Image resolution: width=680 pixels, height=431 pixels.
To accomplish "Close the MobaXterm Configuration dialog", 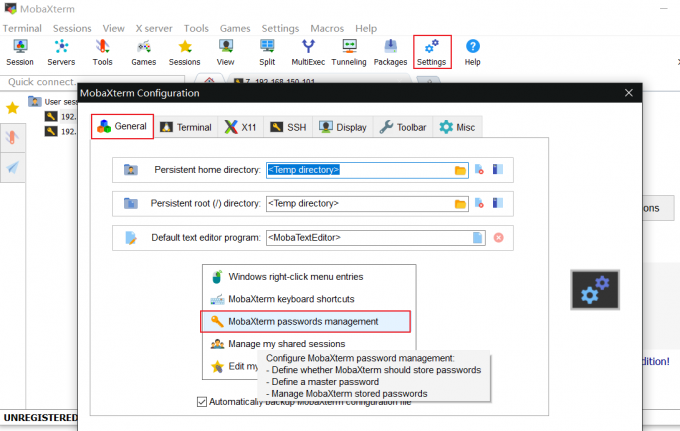I will click(x=629, y=93).
